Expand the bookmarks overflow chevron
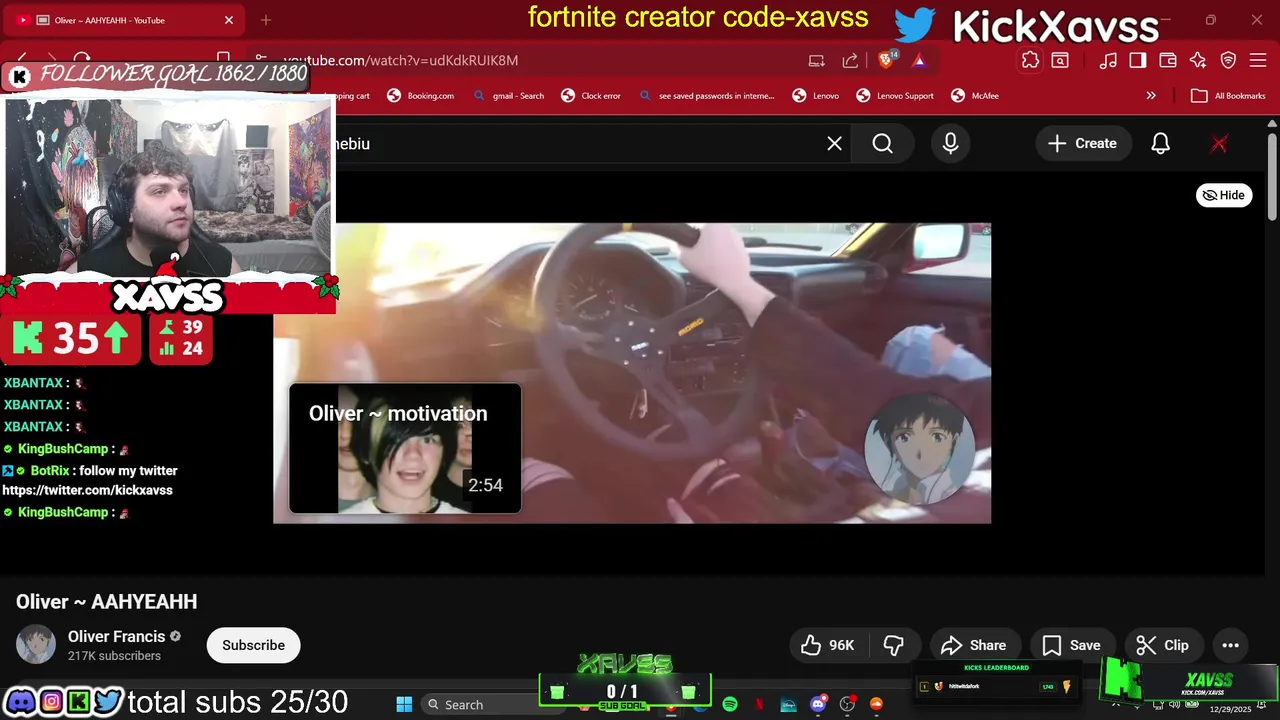 click(x=1151, y=96)
